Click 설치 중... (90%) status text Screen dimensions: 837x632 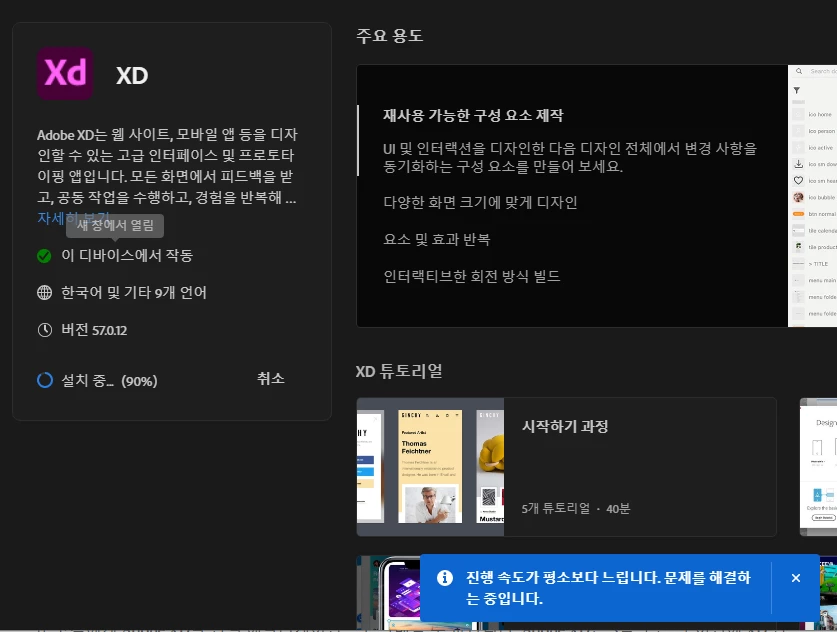click(109, 381)
